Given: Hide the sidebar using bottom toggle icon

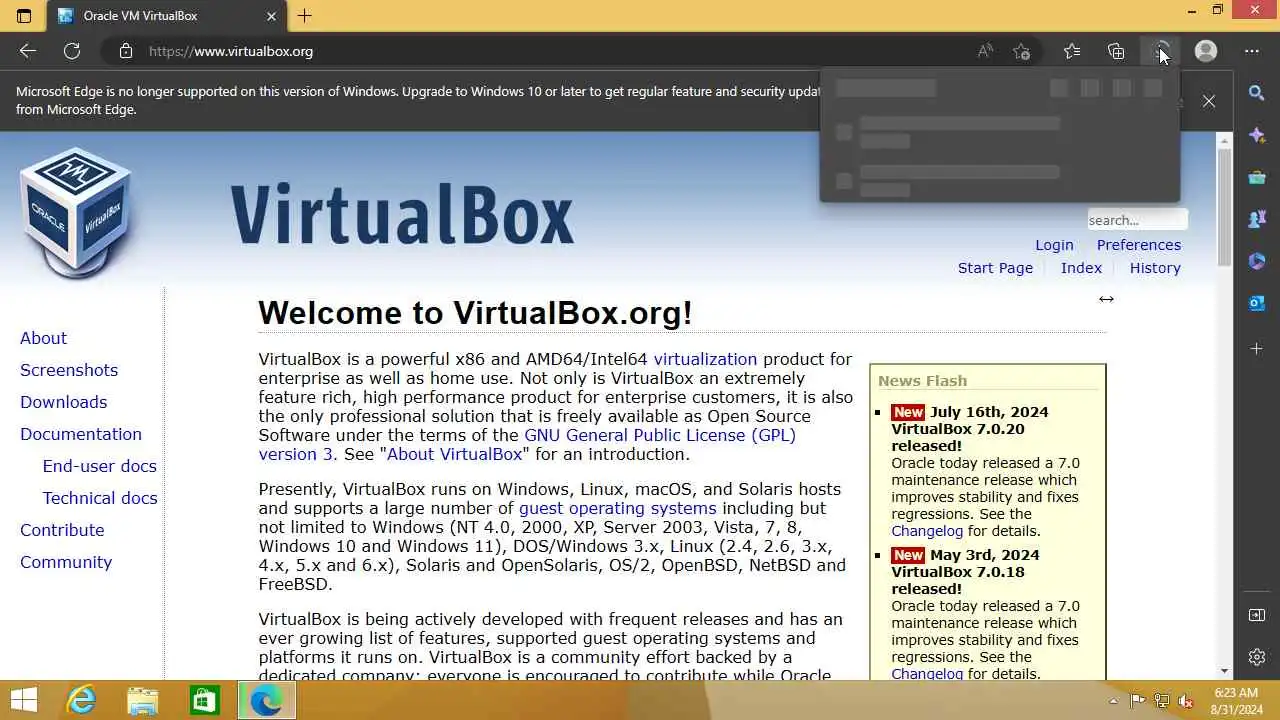Looking at the screenshot, I should click(x=1257, y=615).
